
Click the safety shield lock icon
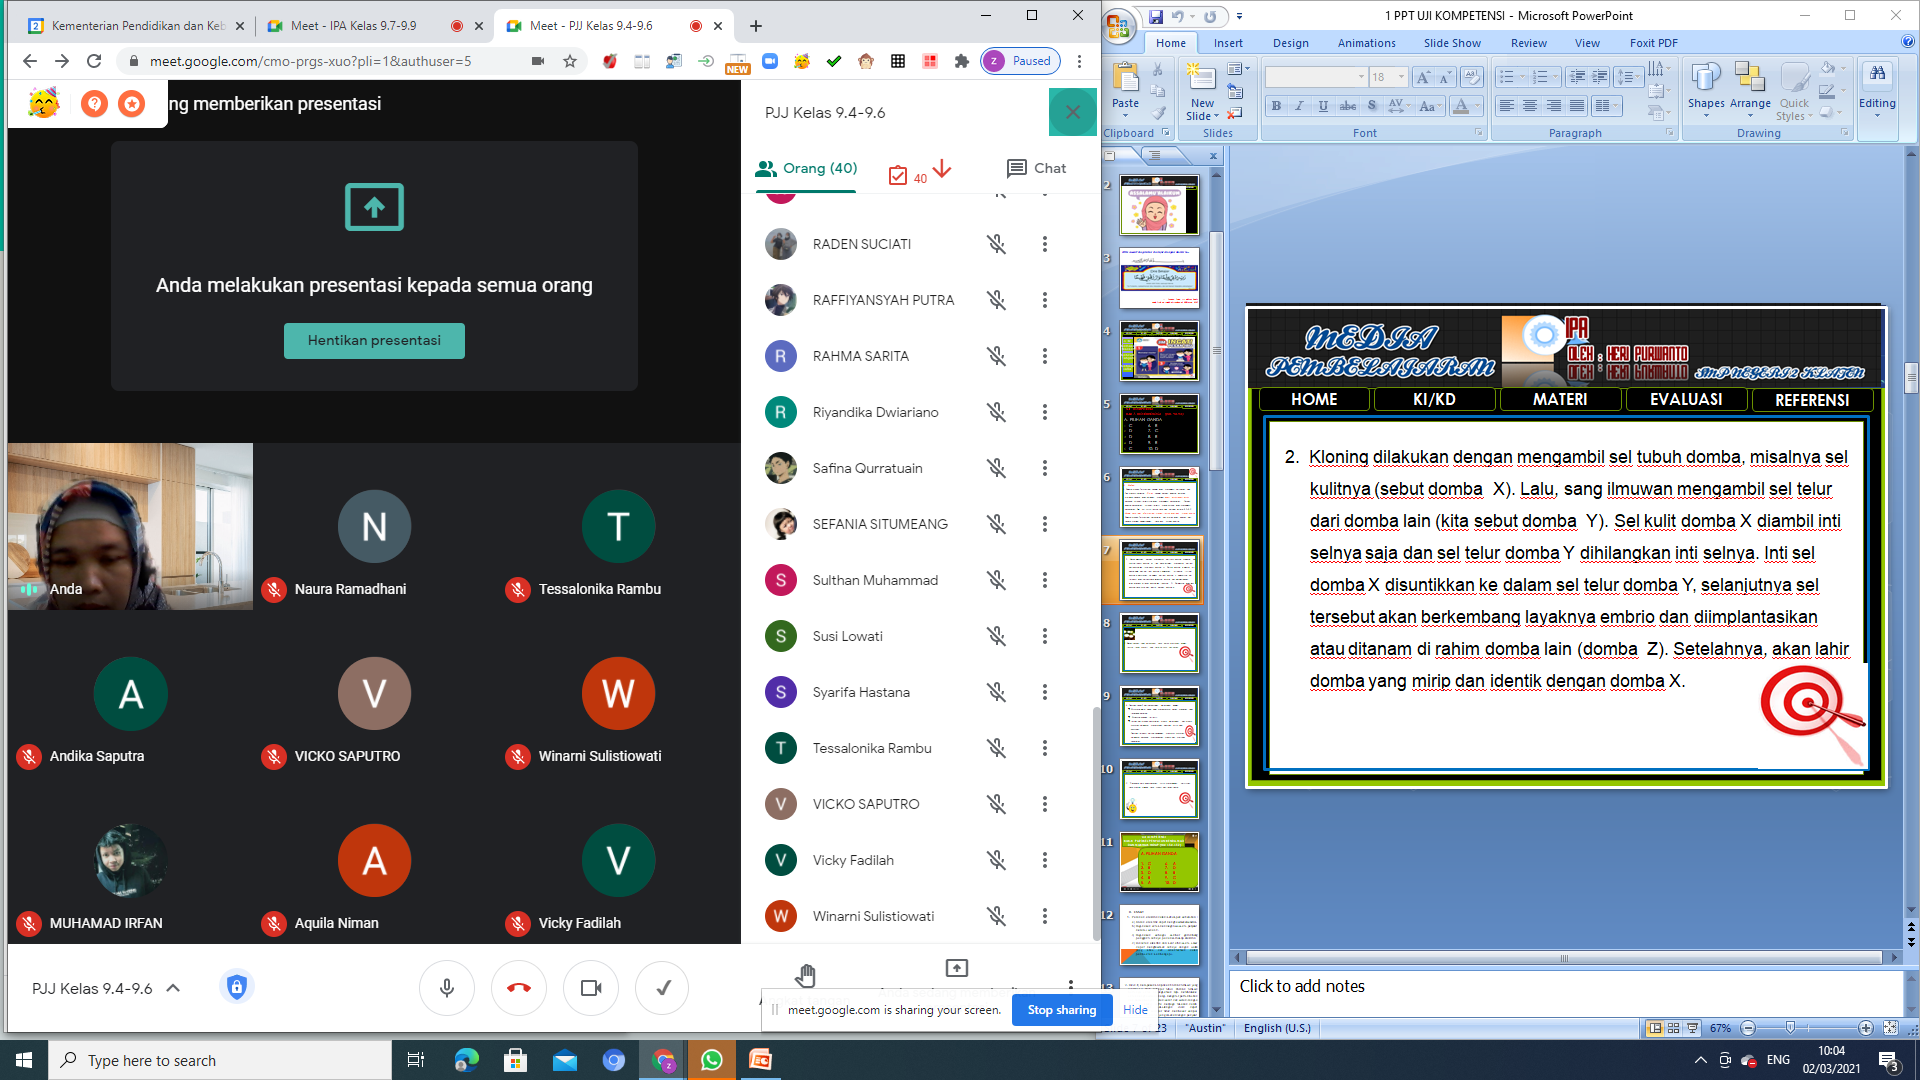236,988
